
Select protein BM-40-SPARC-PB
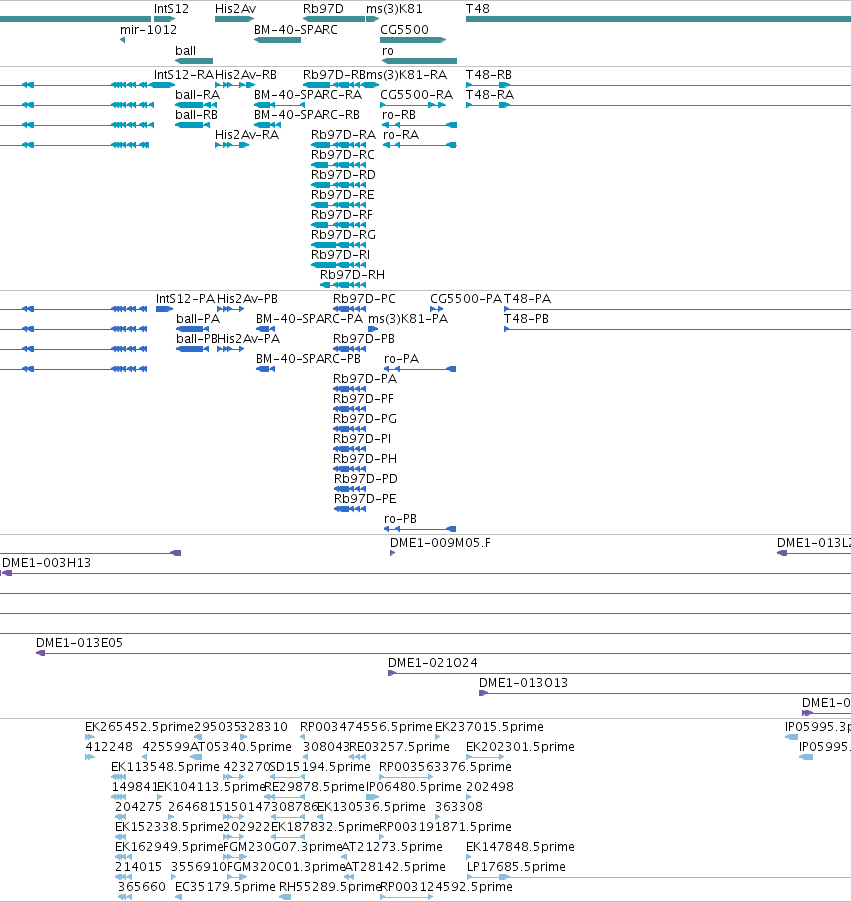pyautogui.click(x=308, y=358)
